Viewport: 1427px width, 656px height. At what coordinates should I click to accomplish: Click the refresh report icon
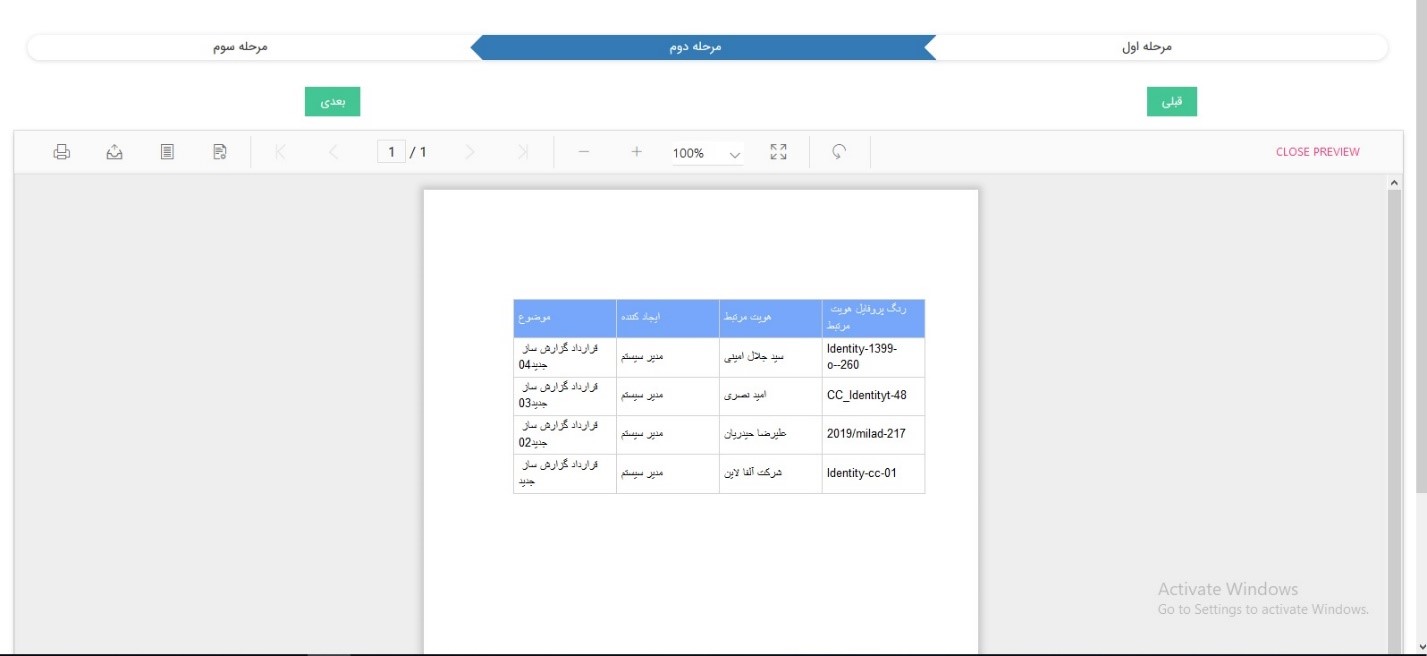[840, 152]
